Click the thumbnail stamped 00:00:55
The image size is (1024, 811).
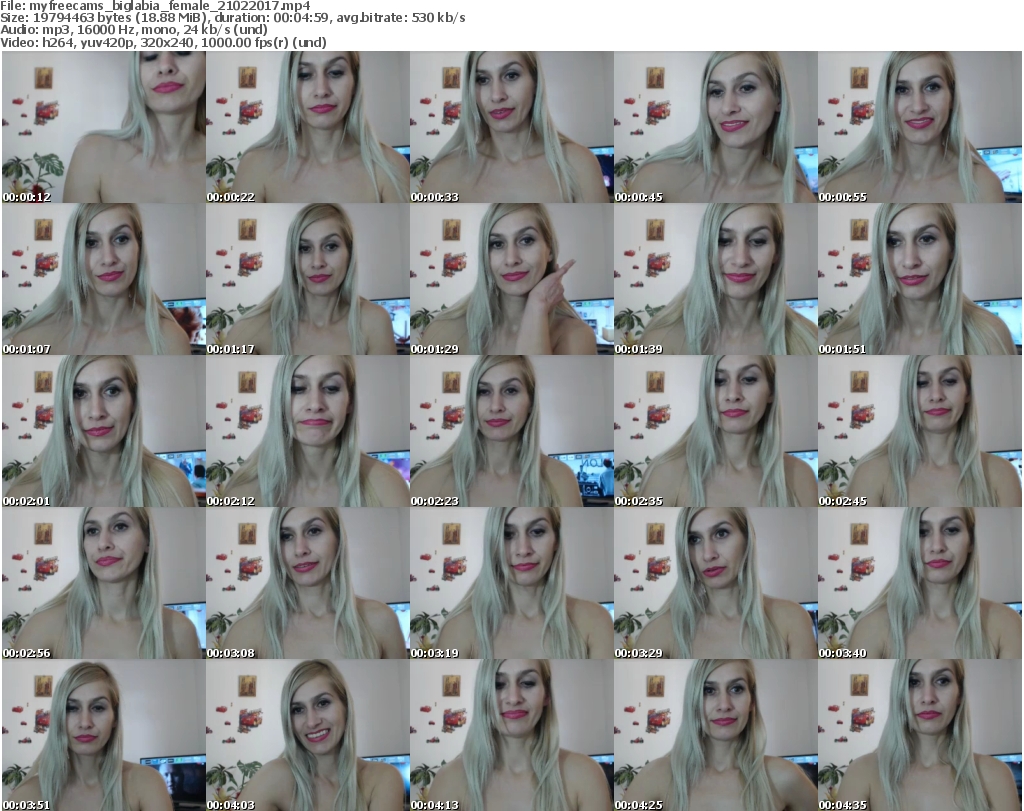point(920,127)
